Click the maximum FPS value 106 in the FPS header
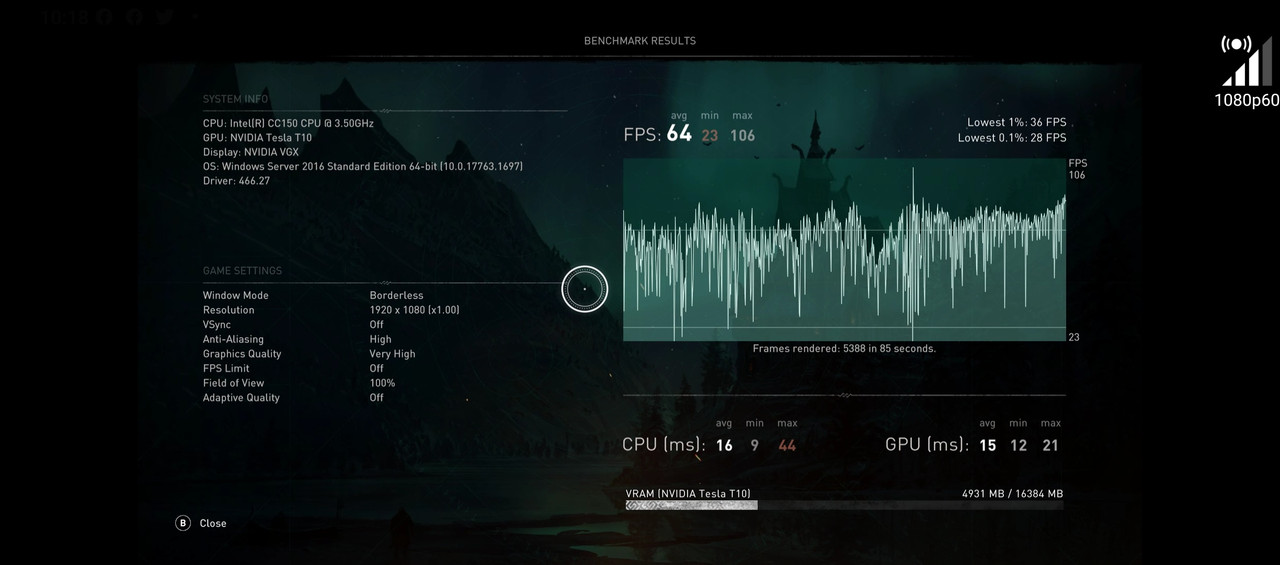1280x565 pixels. (x=742, y=135)
